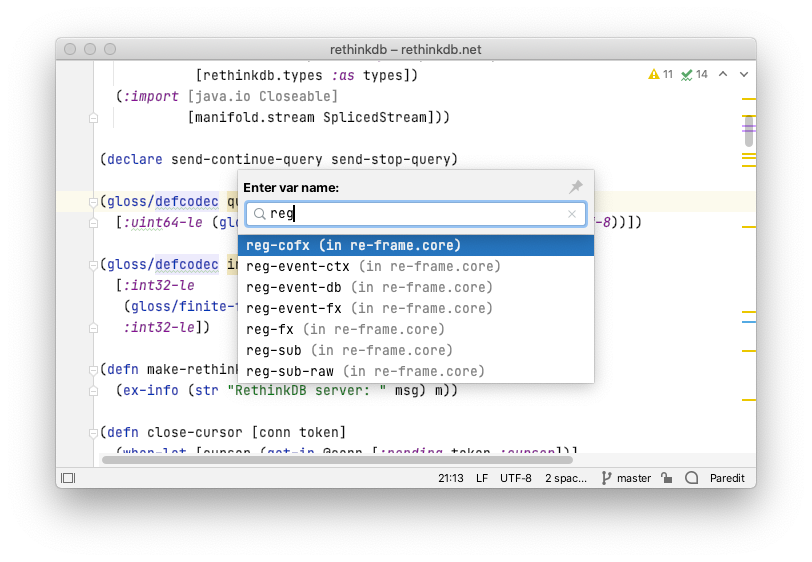Image resolution: width=812 pixels, height=562 pixels.
Task: Click the 21:13 cursor position indicator
Action: click(451, 478)
